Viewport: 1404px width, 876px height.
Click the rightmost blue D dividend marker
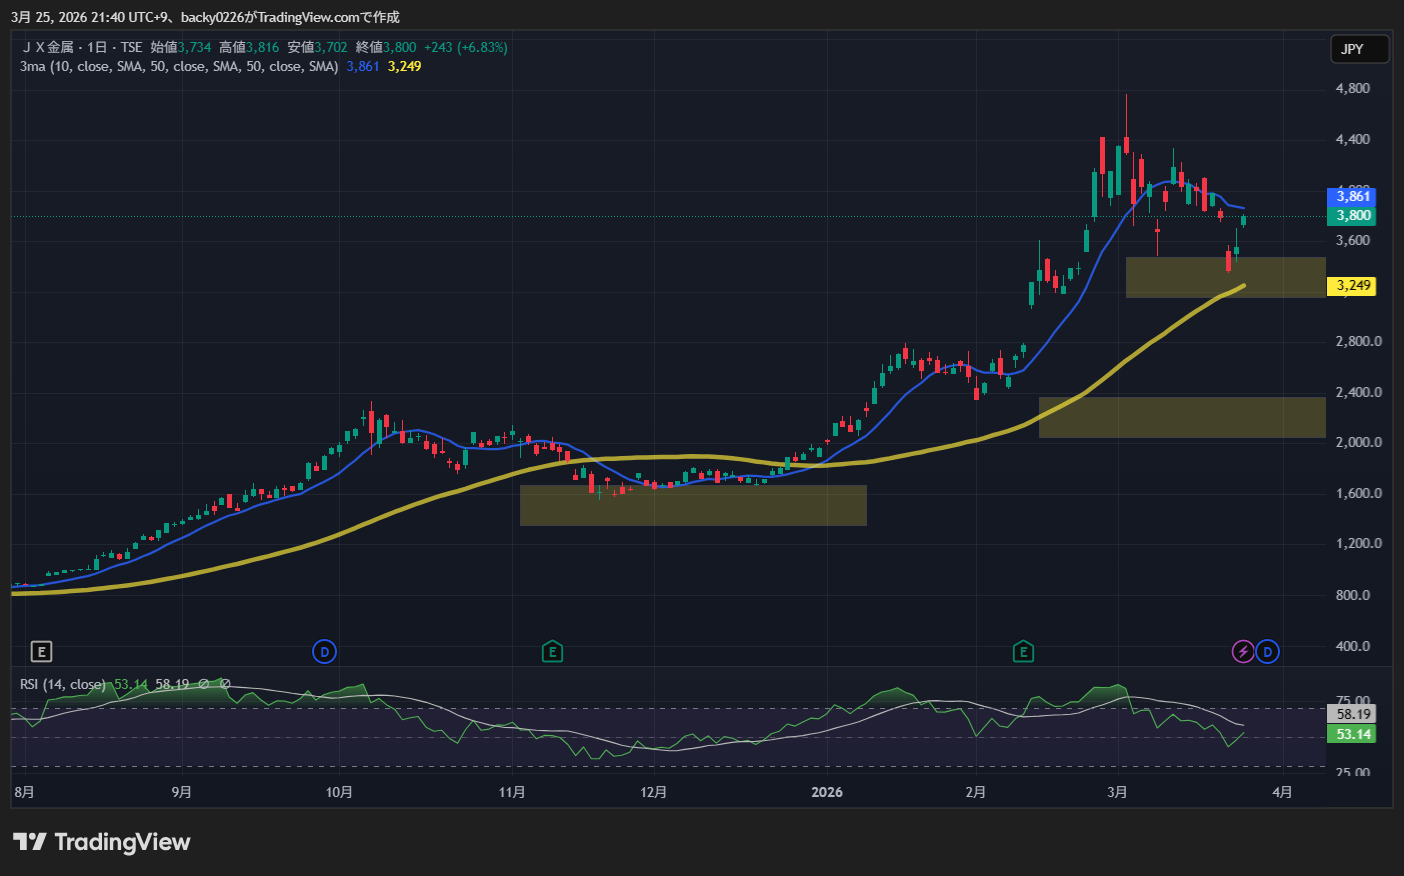pos(1267,652)
